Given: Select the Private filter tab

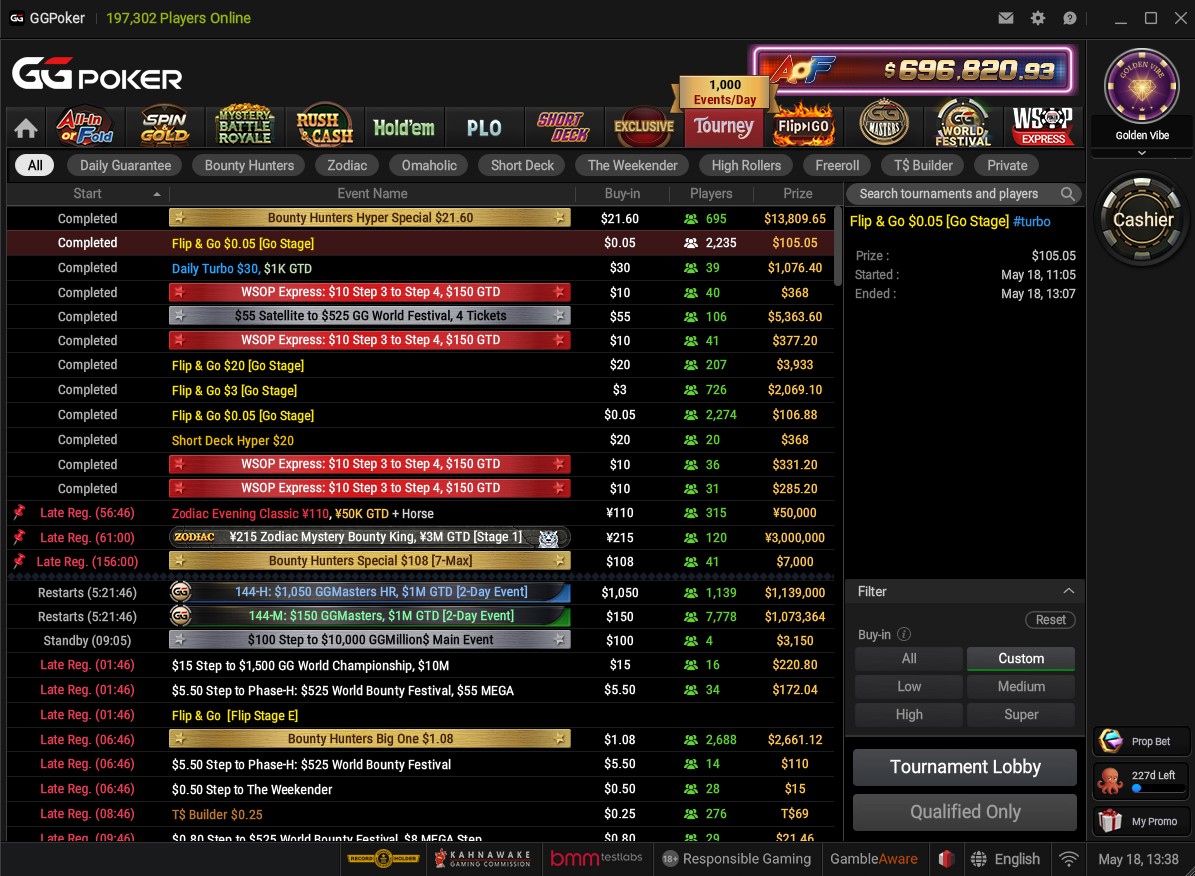Looking at the screenshot, I should tap(1007, 165).
